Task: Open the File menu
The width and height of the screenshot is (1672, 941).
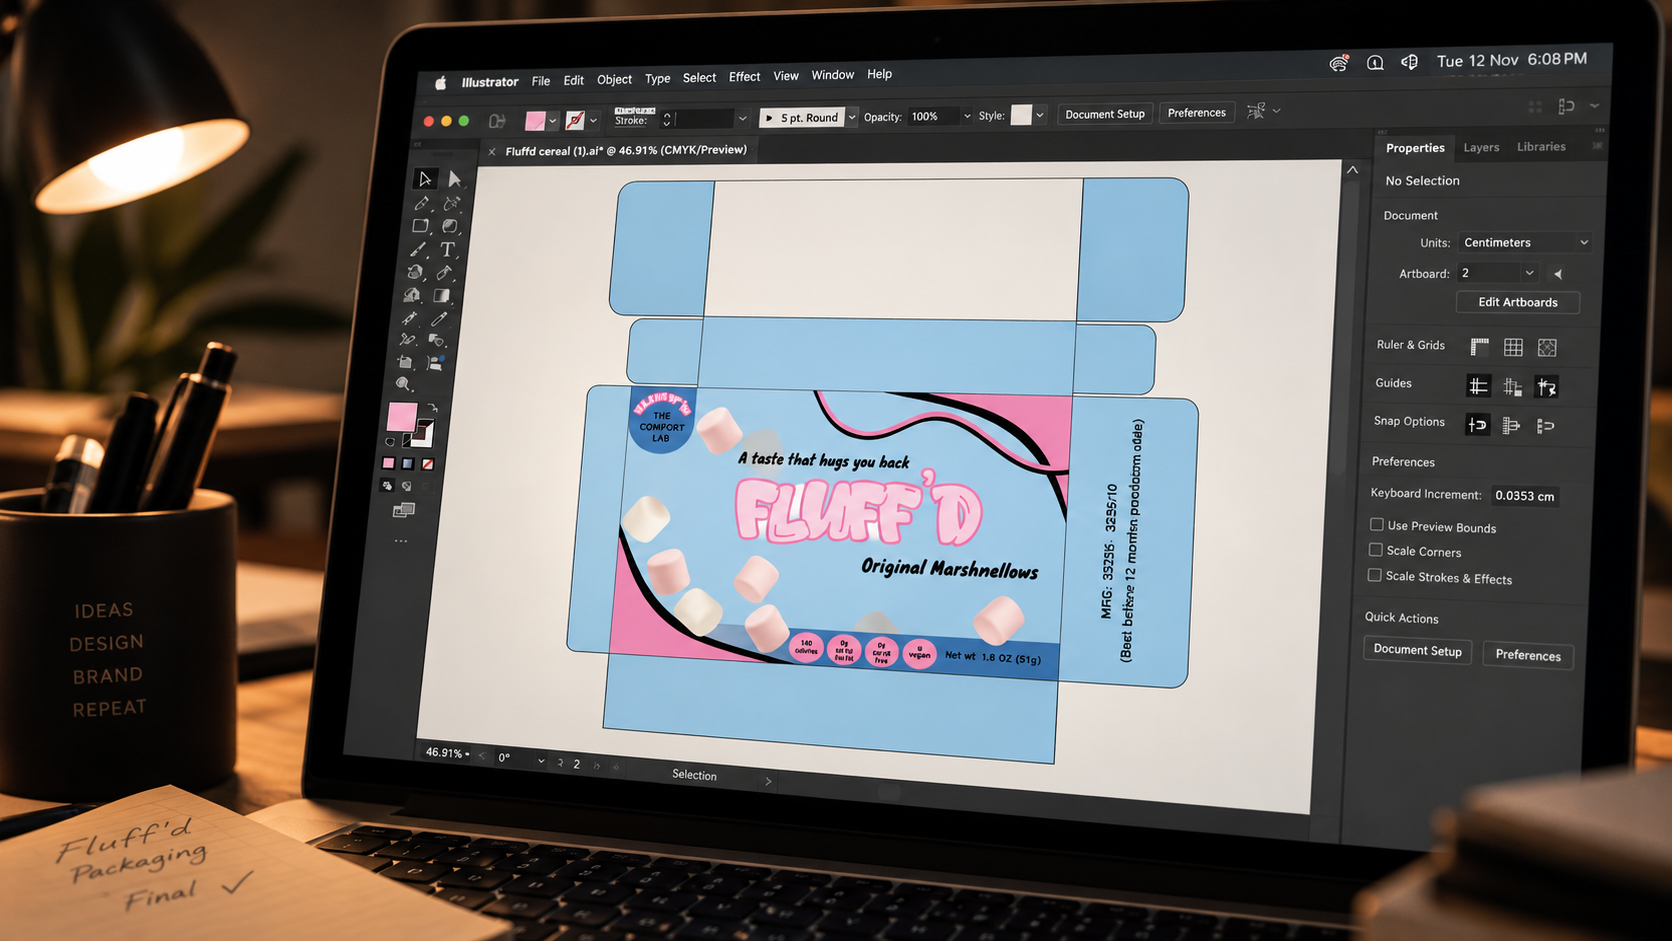Action: coord(541,81)
